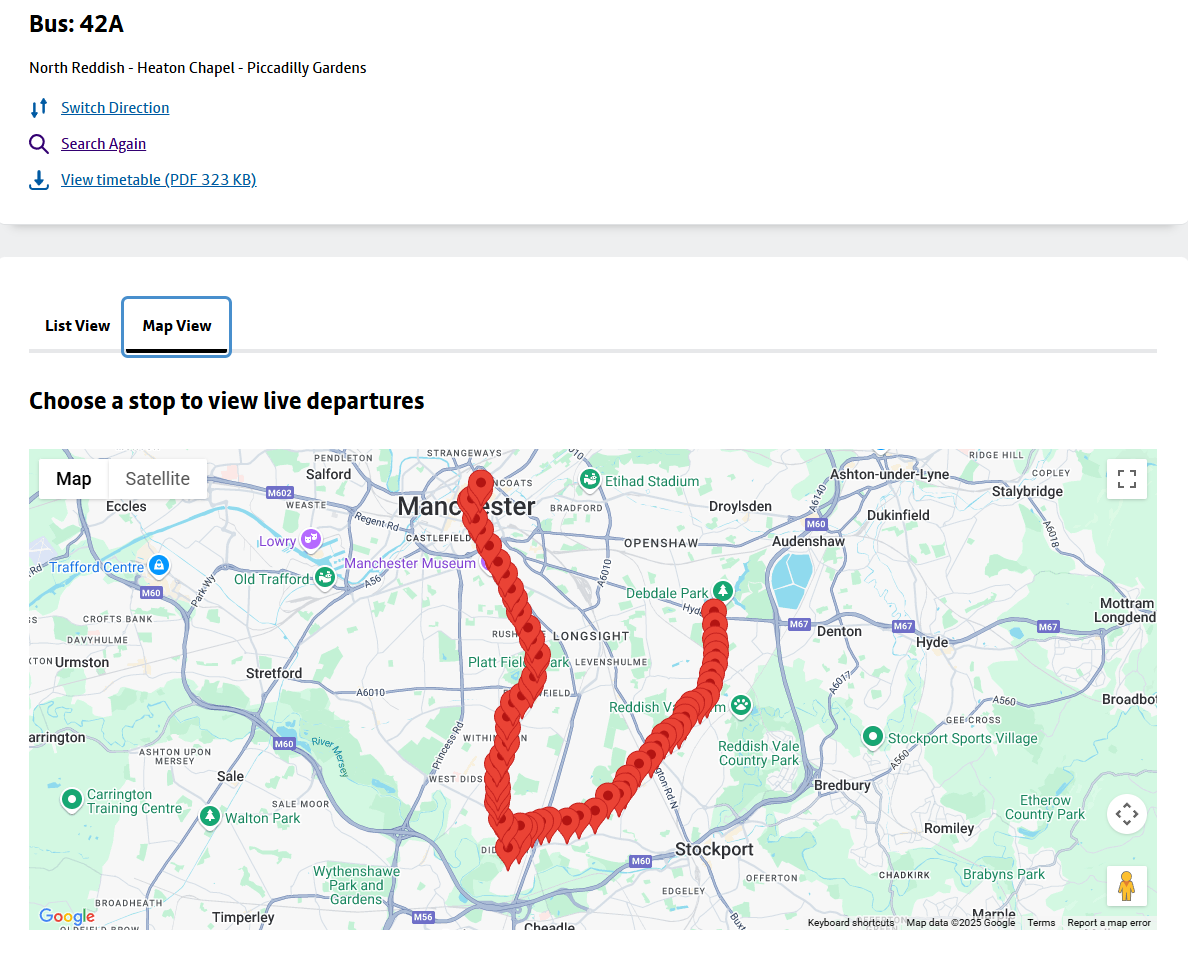Show the standard Map layer
Image resolution: width=1188 pixels, height=960 pixels.
pyautogui.click(x=73, y=479)
